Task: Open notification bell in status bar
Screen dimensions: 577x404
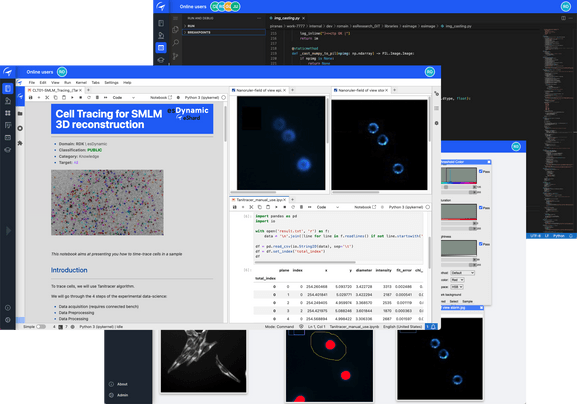Action: tap(433, 327)
